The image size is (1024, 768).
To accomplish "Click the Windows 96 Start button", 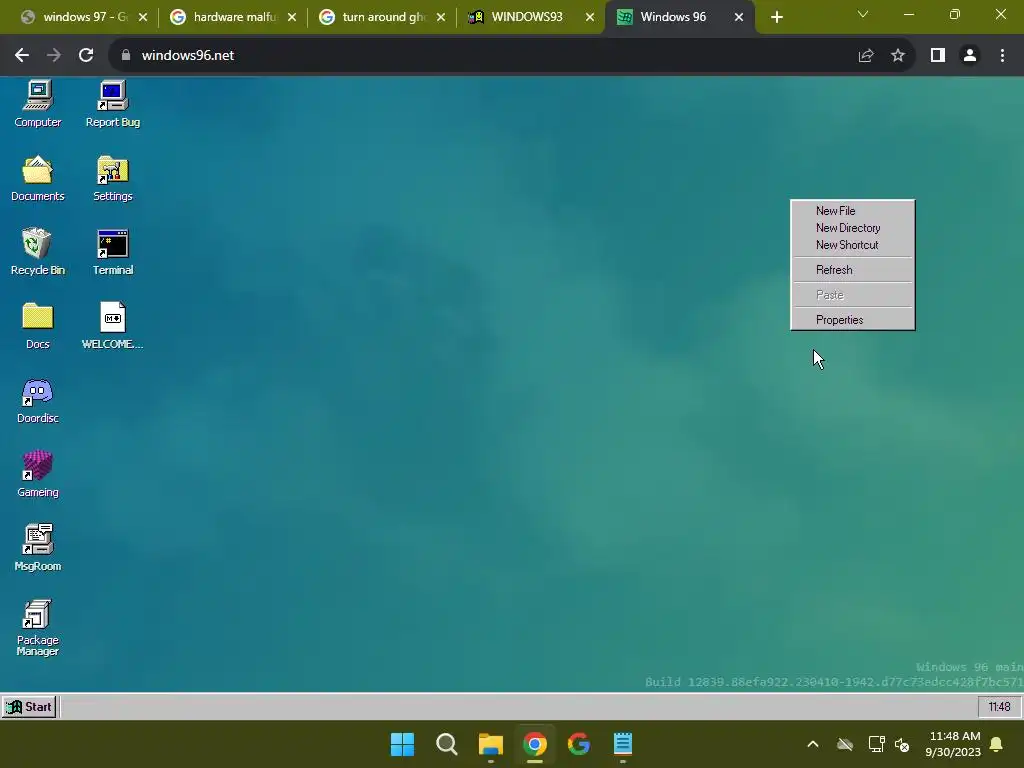I will pyautogui.click(x=29, y=707).
